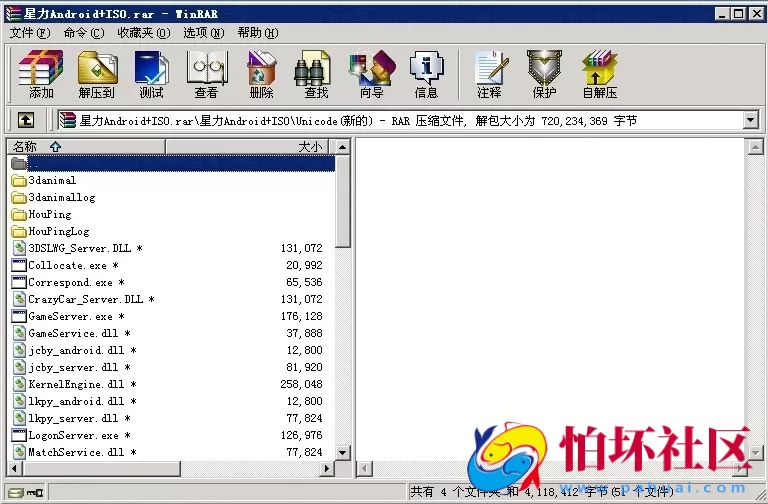Click the 解压到 (Extract To) icon
The width and height of the screenshot is (768, 504).
pyautogui.click(x=96, y=74)
